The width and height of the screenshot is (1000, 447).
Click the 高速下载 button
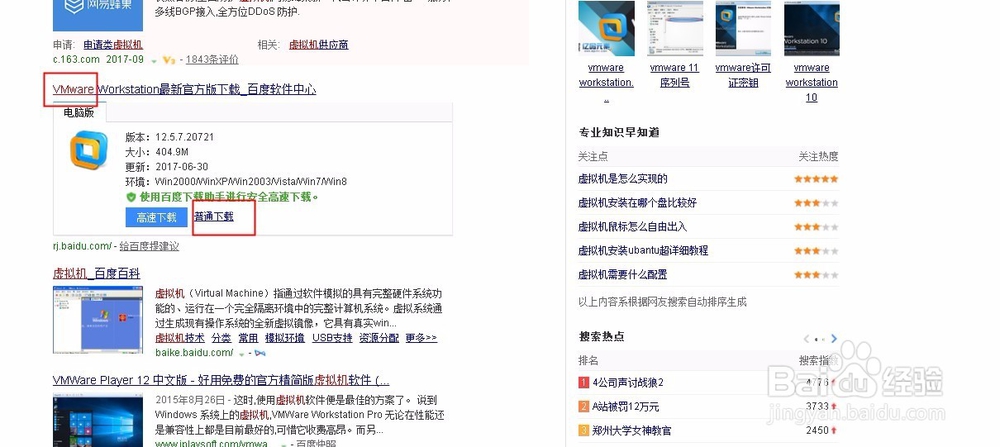pos(156,217)
